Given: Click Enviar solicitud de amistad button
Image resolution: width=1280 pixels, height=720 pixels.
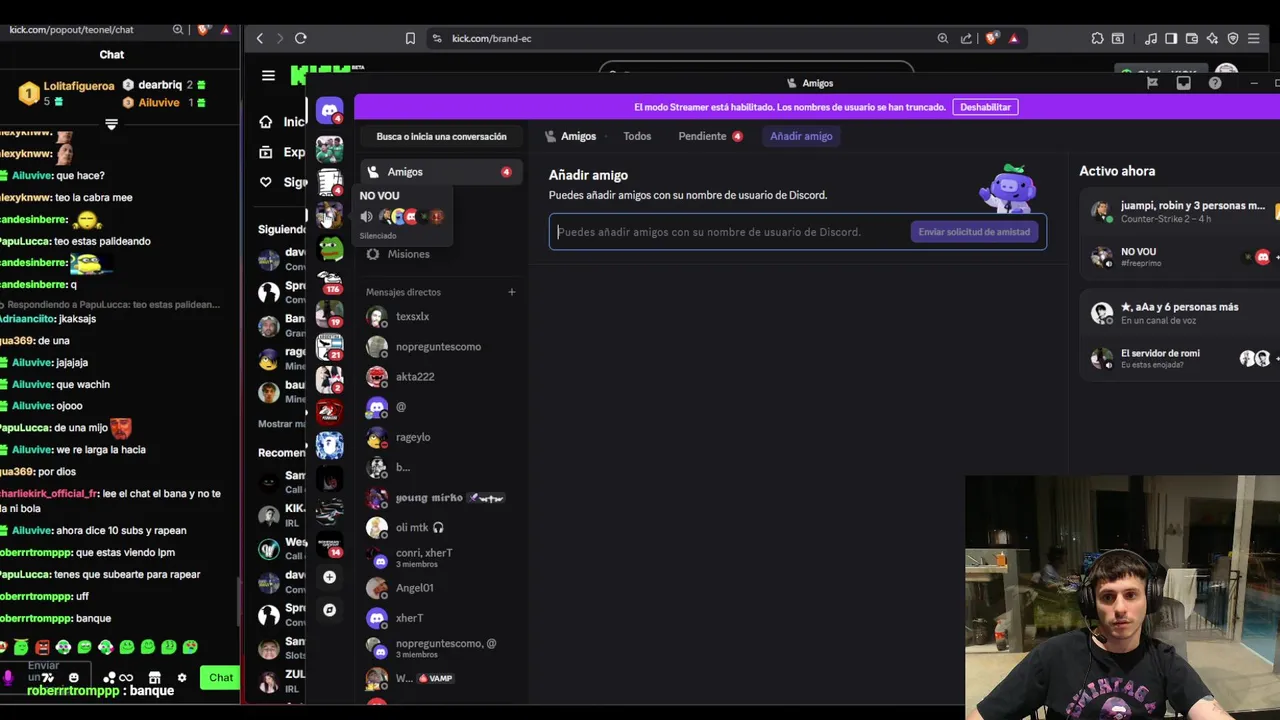Looking at the screenshot, I should click(x=974, y=232).
